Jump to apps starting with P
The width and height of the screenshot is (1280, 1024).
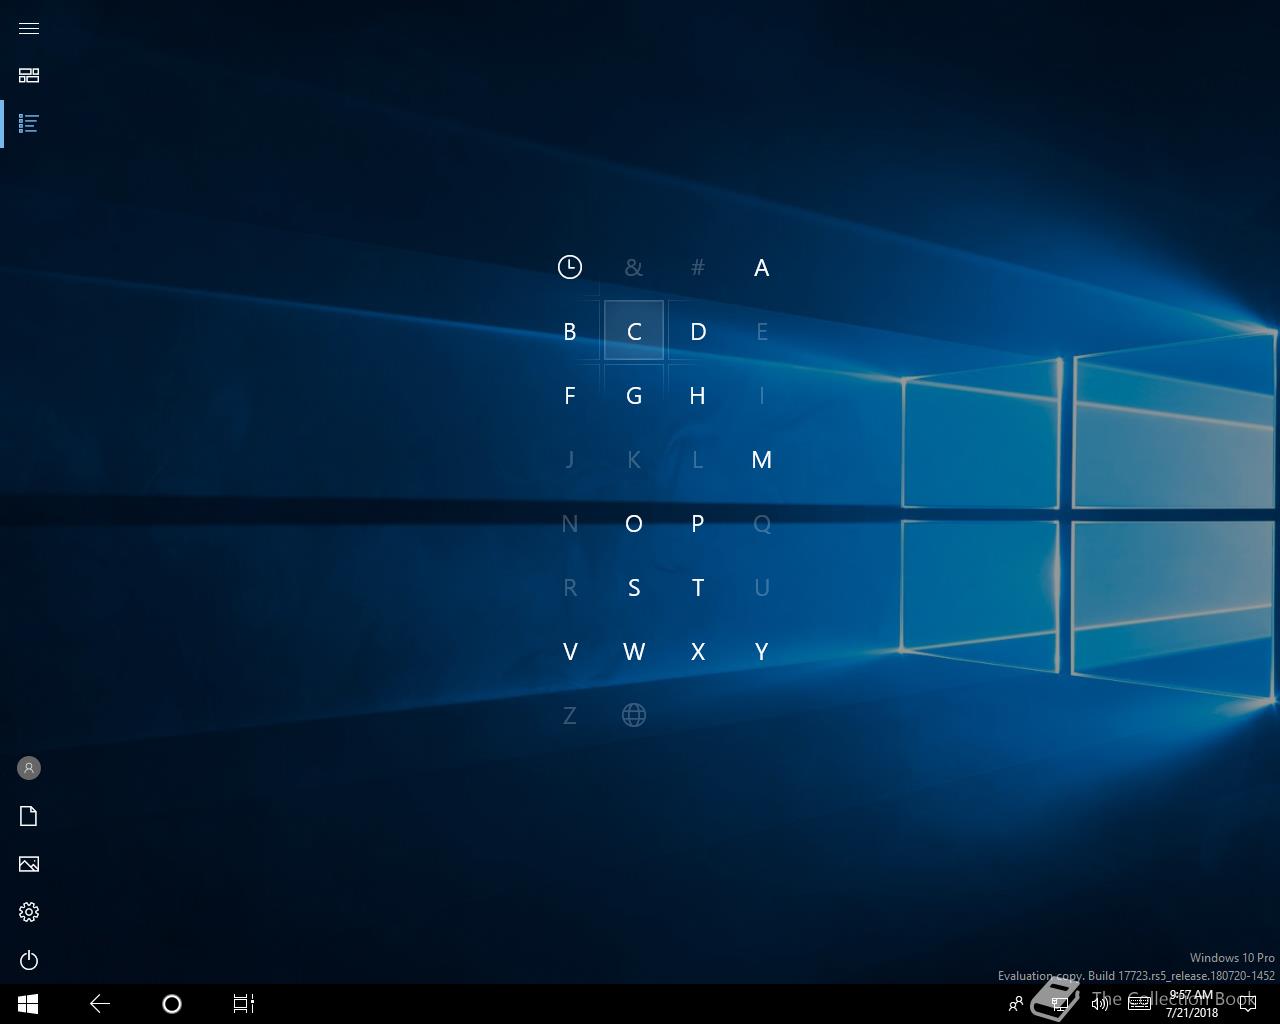[698, 523]
